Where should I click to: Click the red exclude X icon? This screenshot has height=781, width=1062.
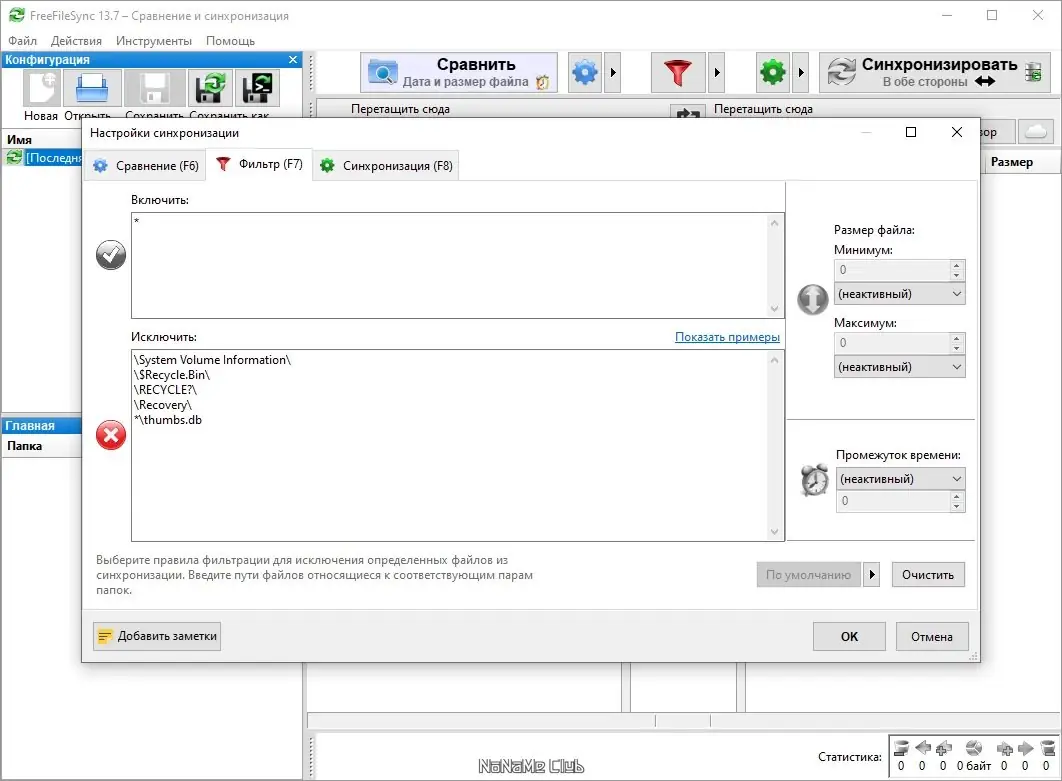pos(111,435)
